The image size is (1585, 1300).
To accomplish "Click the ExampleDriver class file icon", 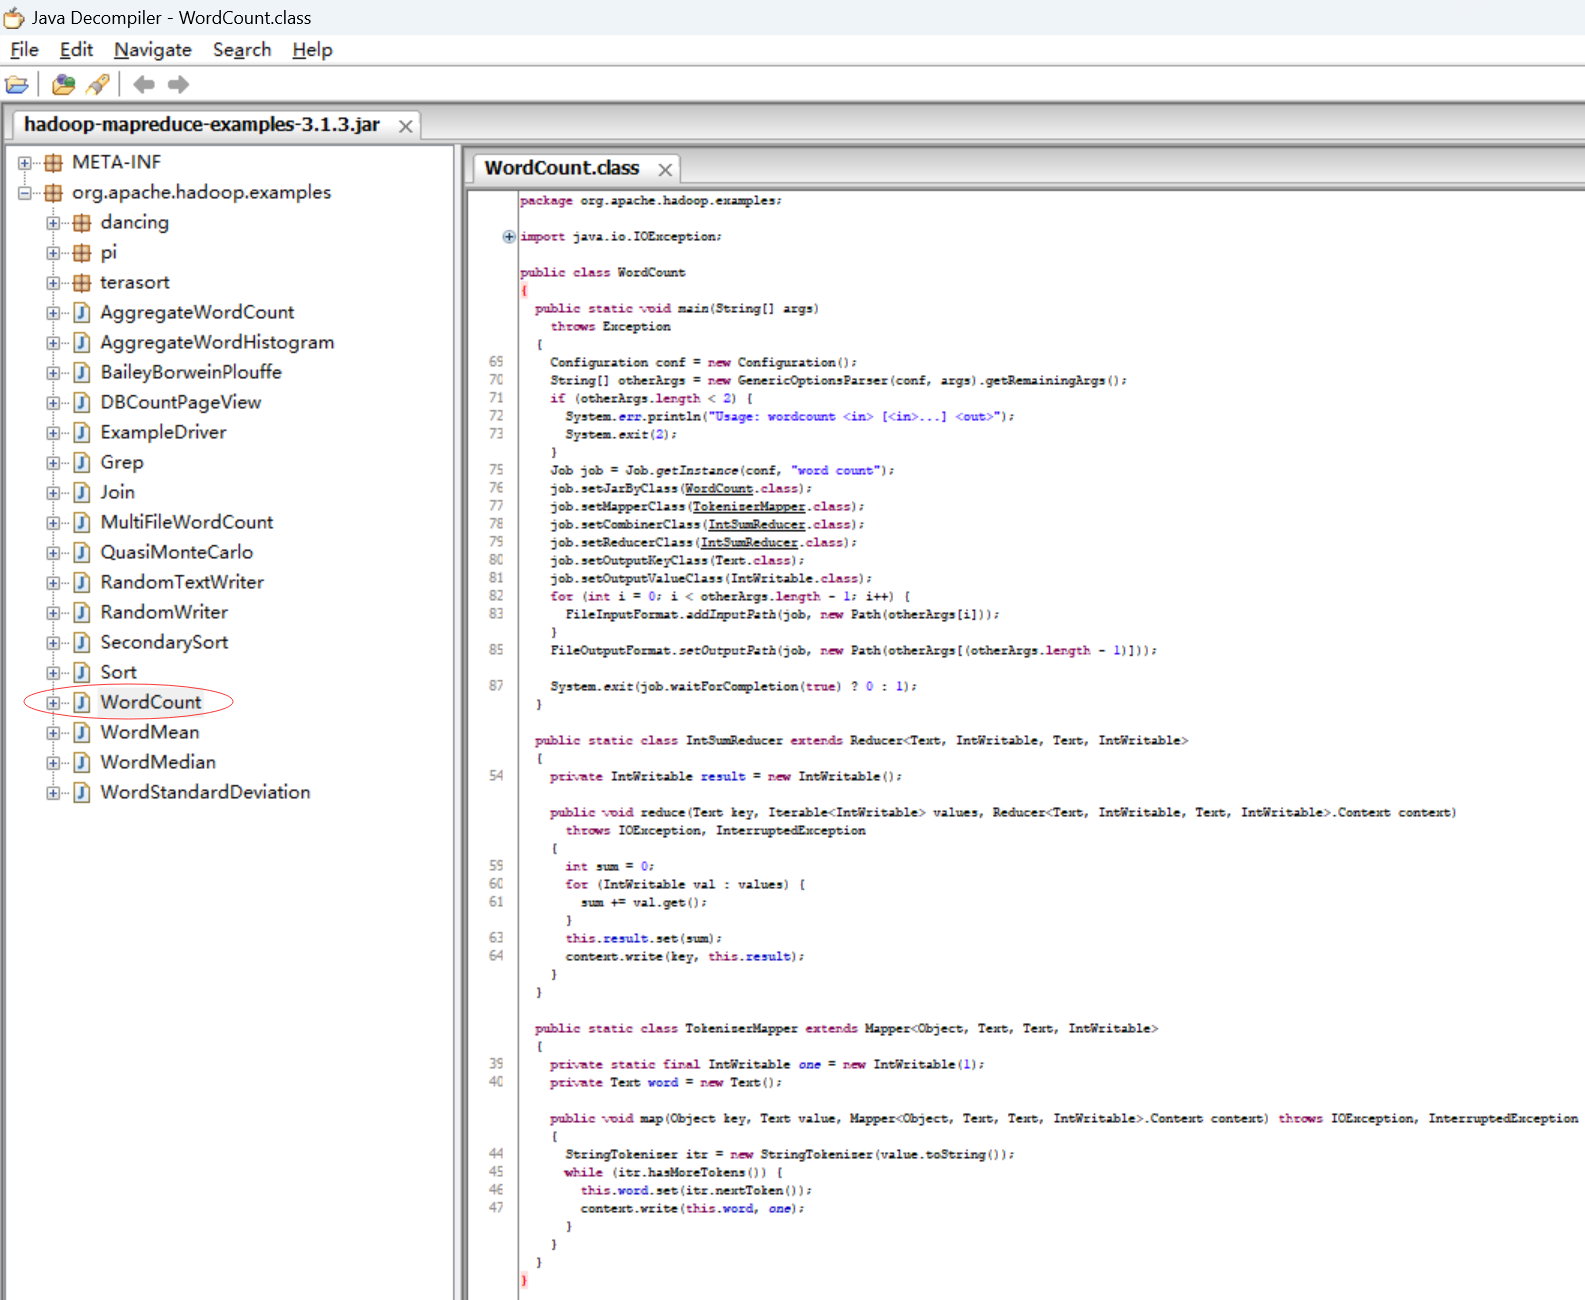I will 82,433.
